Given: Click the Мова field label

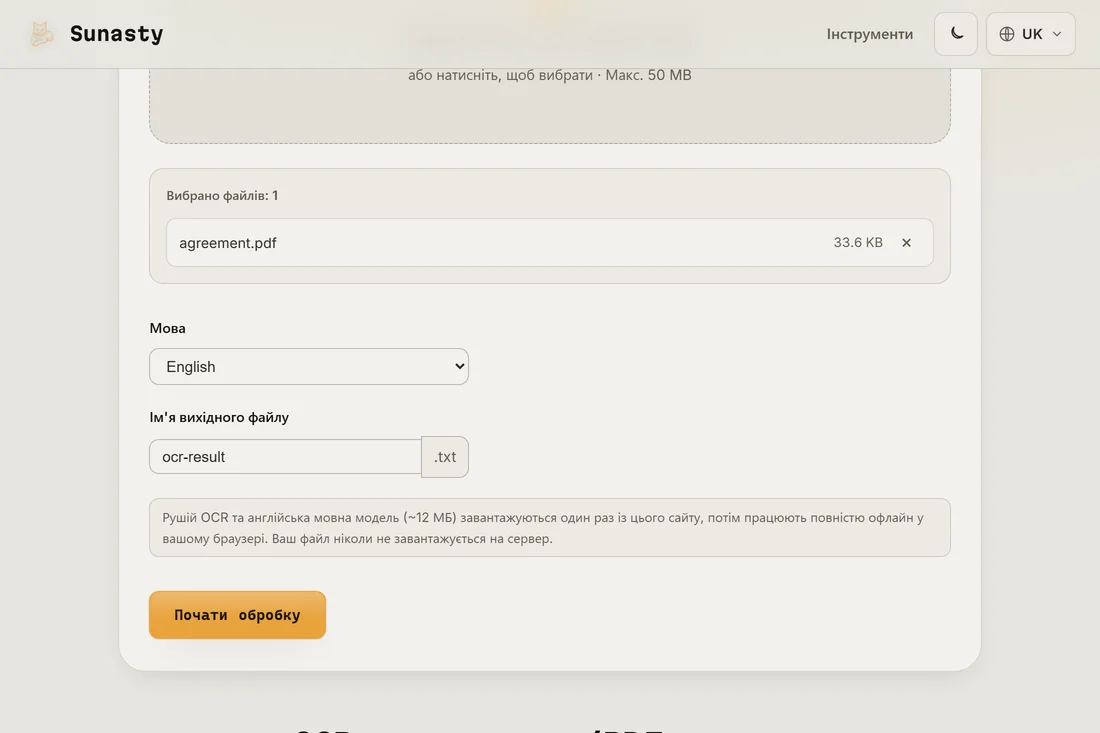Looking at the screenshot, I should click(168, 328).
